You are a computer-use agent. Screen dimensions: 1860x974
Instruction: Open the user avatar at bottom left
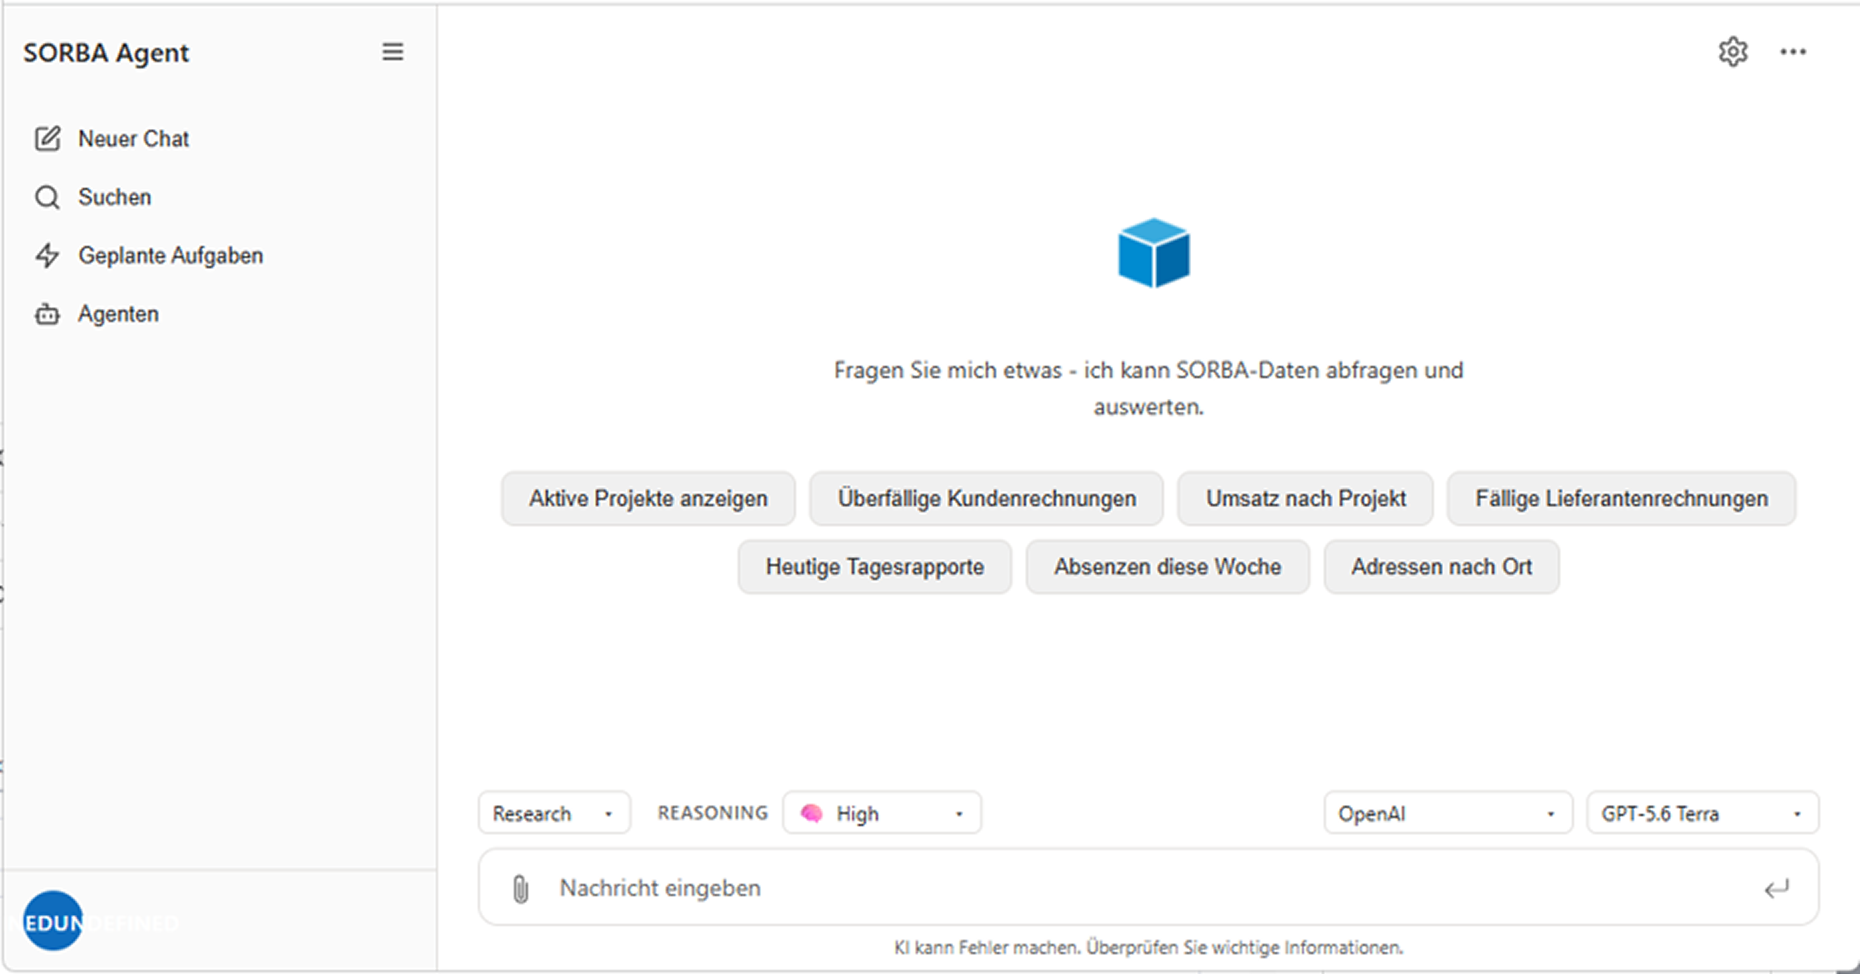[x=53, y=921]
